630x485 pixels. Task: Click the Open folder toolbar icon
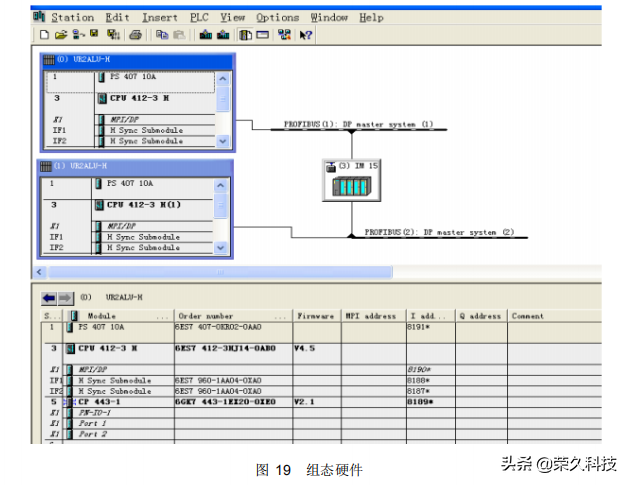coord(60,35)
